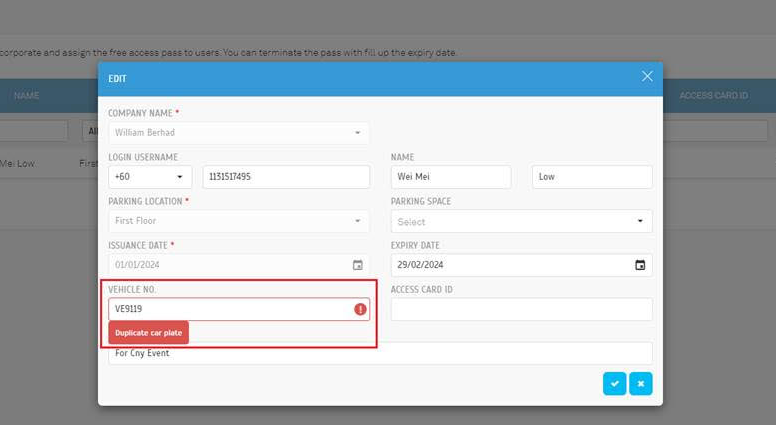Click the NAME column header in background table
Viewport: 776px width, 425px height.
coord(27,96)
